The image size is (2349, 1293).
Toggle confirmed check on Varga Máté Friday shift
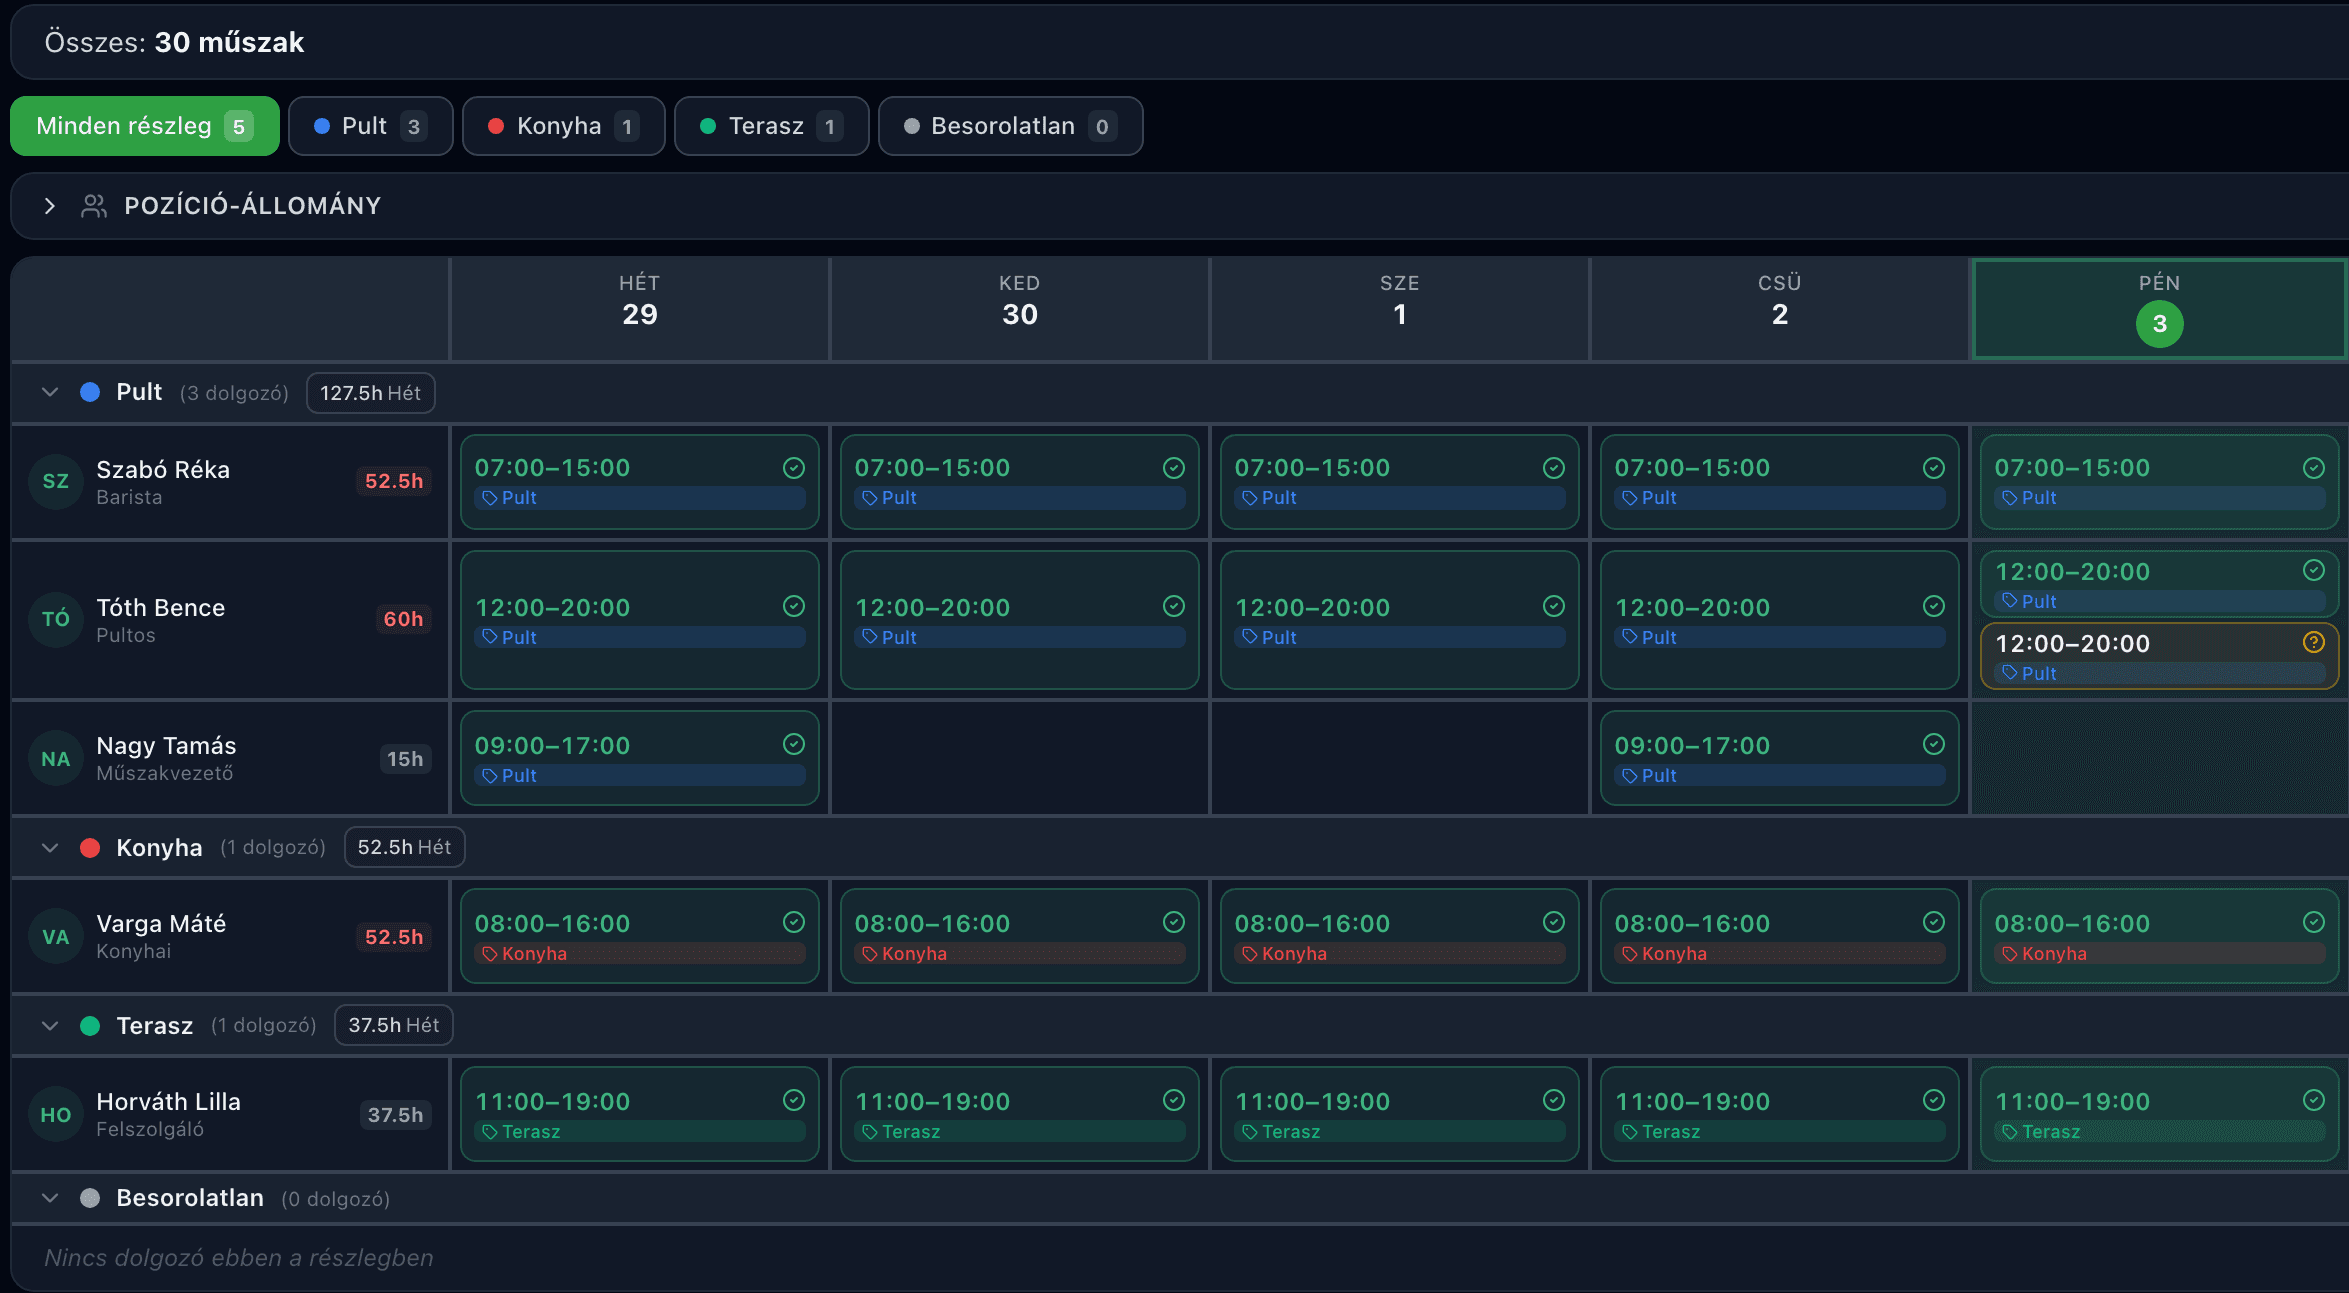[x=2313, y=922]
